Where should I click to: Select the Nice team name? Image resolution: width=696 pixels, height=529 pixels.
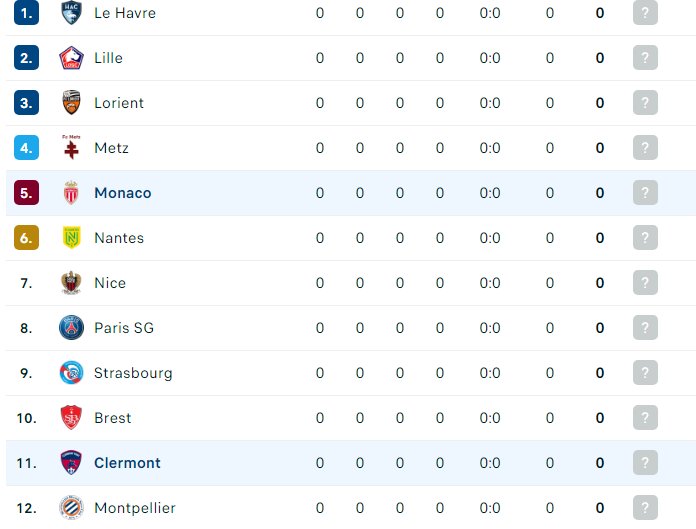coord(110,283)
